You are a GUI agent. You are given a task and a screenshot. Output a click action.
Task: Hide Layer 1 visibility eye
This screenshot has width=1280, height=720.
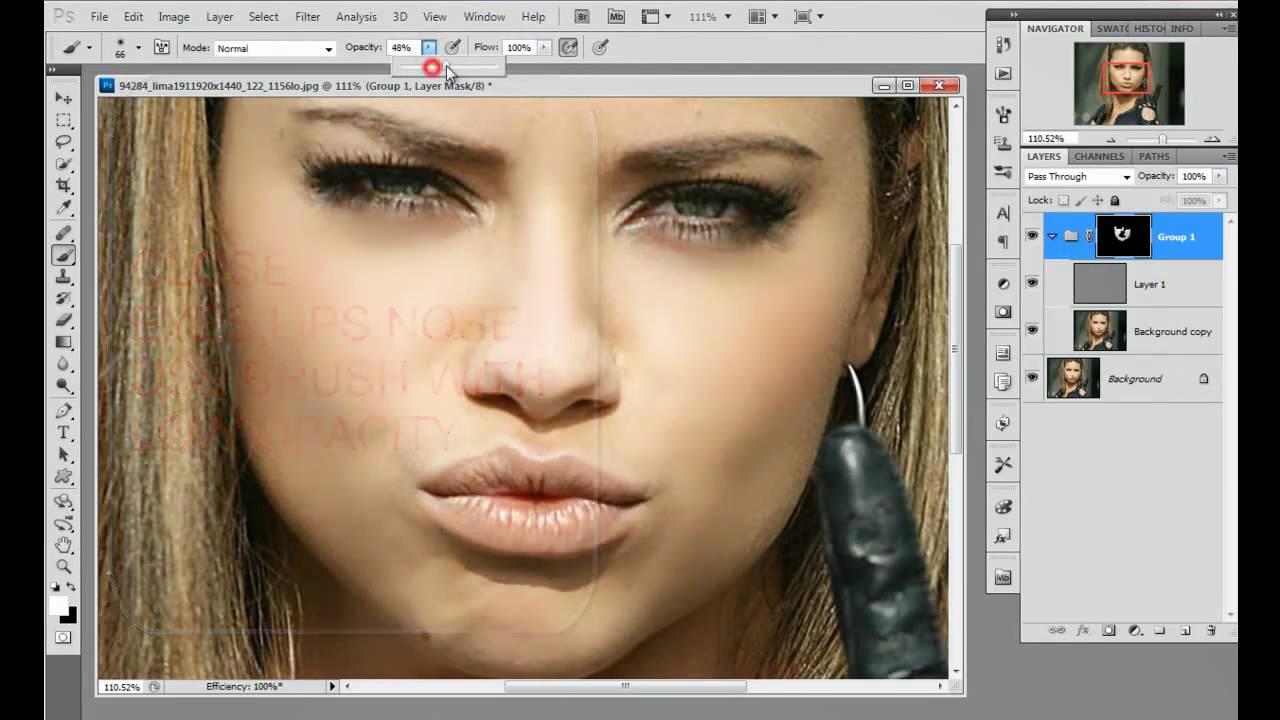click(1032, 283)
